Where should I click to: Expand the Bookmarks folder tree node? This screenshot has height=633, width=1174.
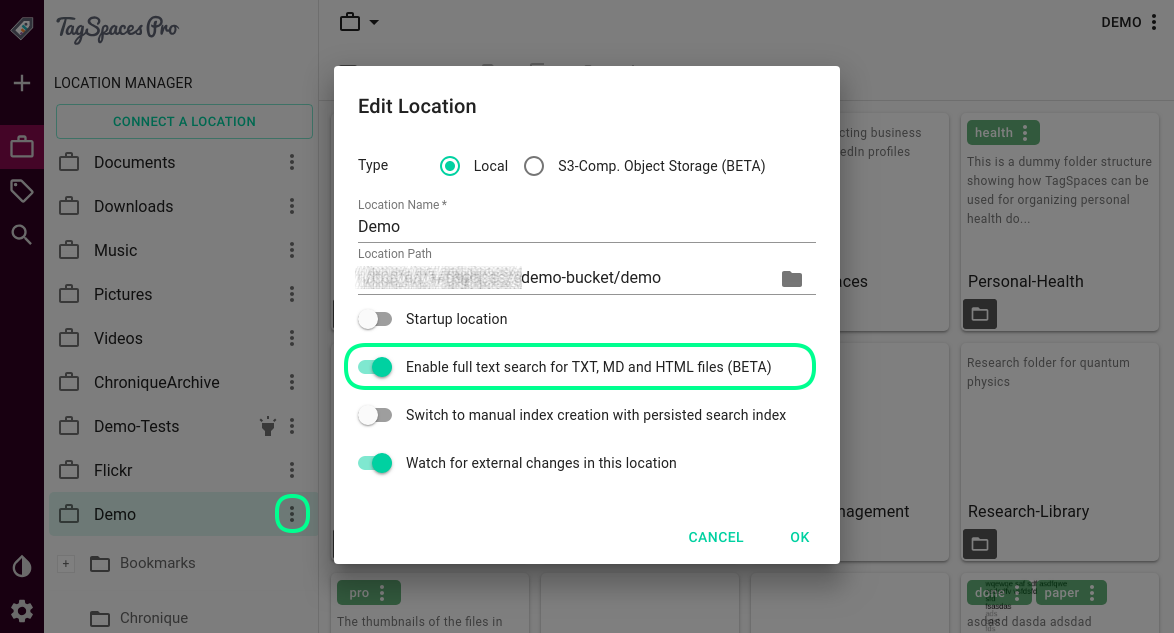point(66,563)
